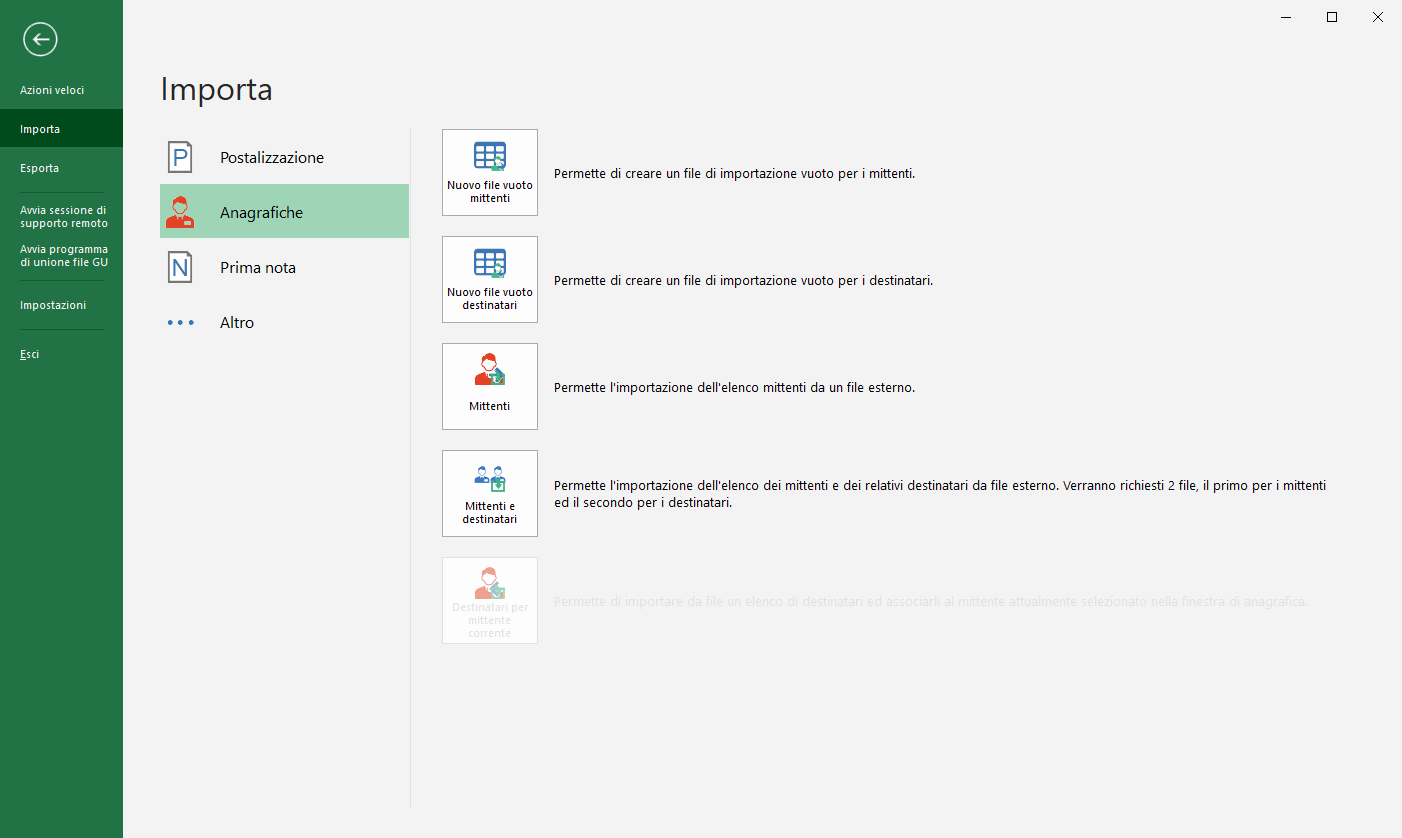
Task: Click the Mittenti e destinatari icon
Action: click(x=490, y=477)
